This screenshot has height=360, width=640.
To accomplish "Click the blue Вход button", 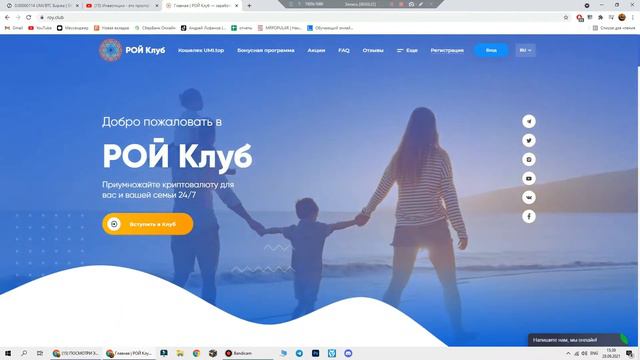I will (x=491, y=50).
